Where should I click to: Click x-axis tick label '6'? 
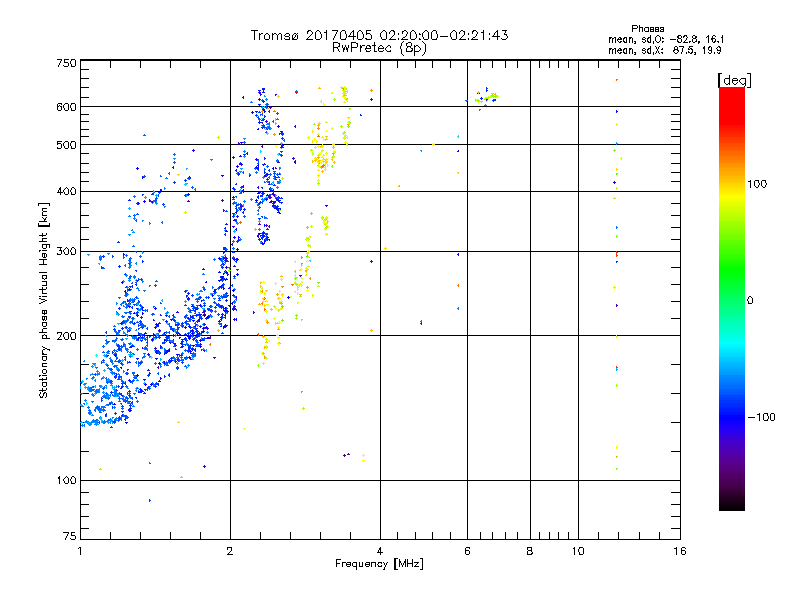click(x=467, y=551)
